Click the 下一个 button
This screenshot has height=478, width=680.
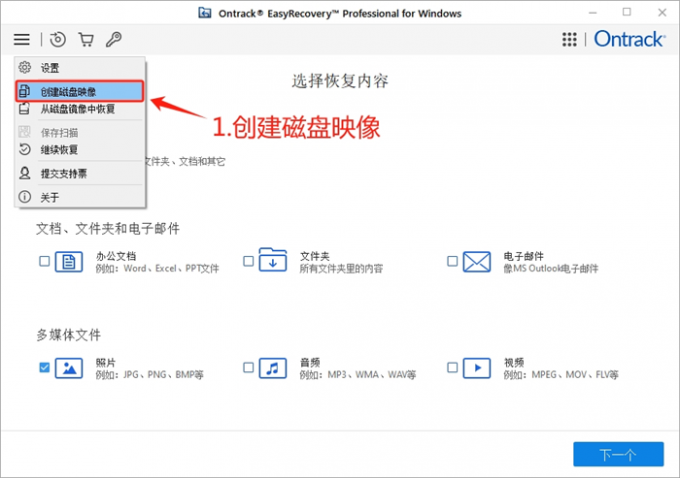click(x=618, y=454)
